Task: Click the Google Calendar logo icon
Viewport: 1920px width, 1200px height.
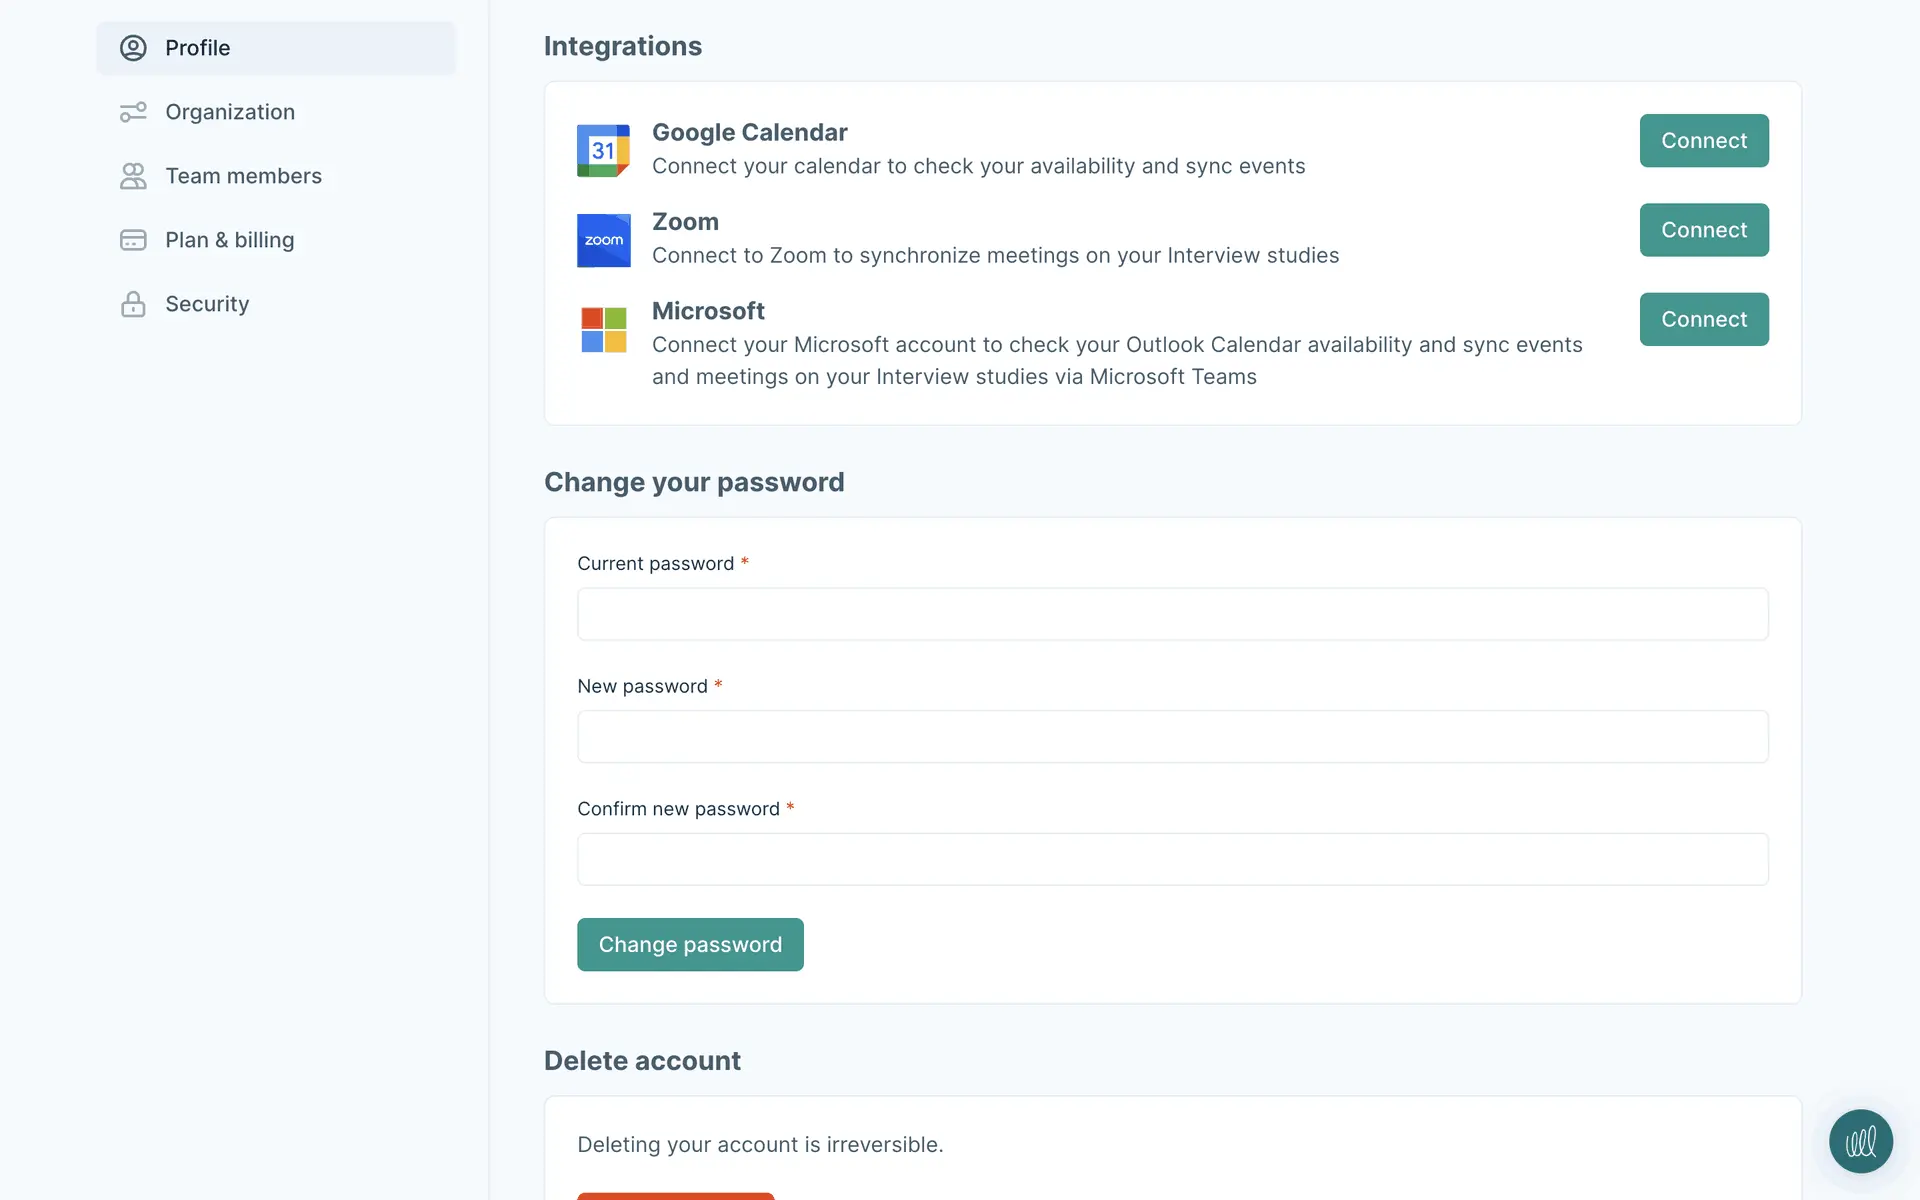Action: pos(603,150)
